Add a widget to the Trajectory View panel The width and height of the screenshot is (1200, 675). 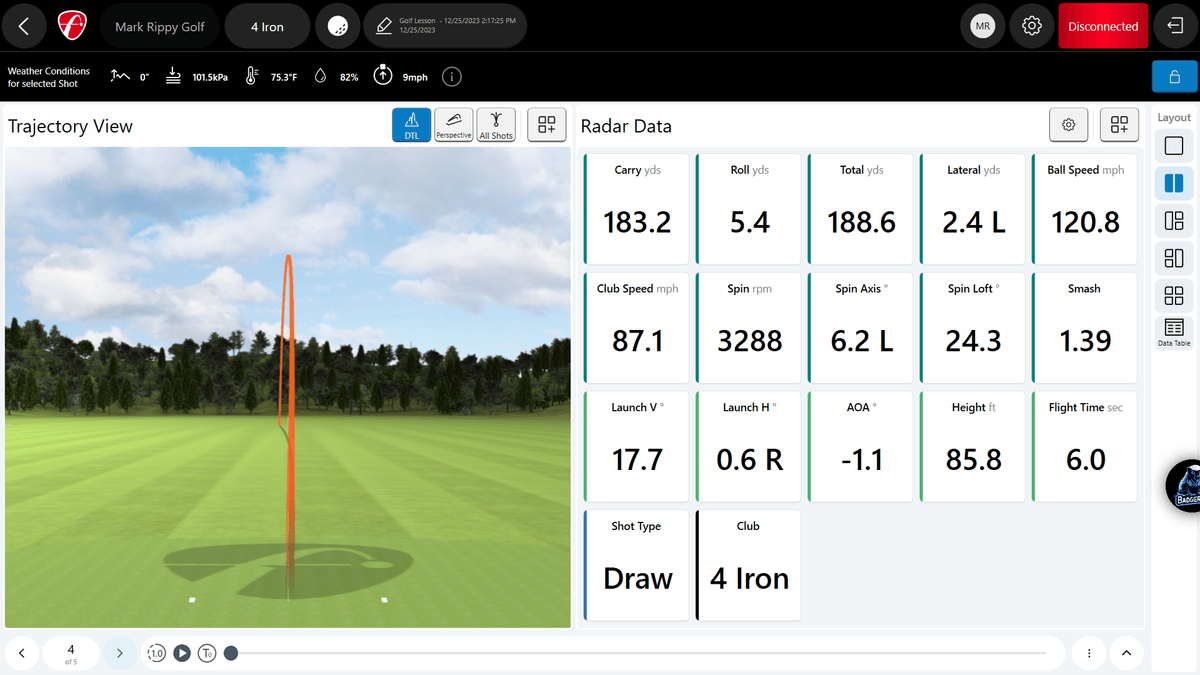tap(546, 125)
